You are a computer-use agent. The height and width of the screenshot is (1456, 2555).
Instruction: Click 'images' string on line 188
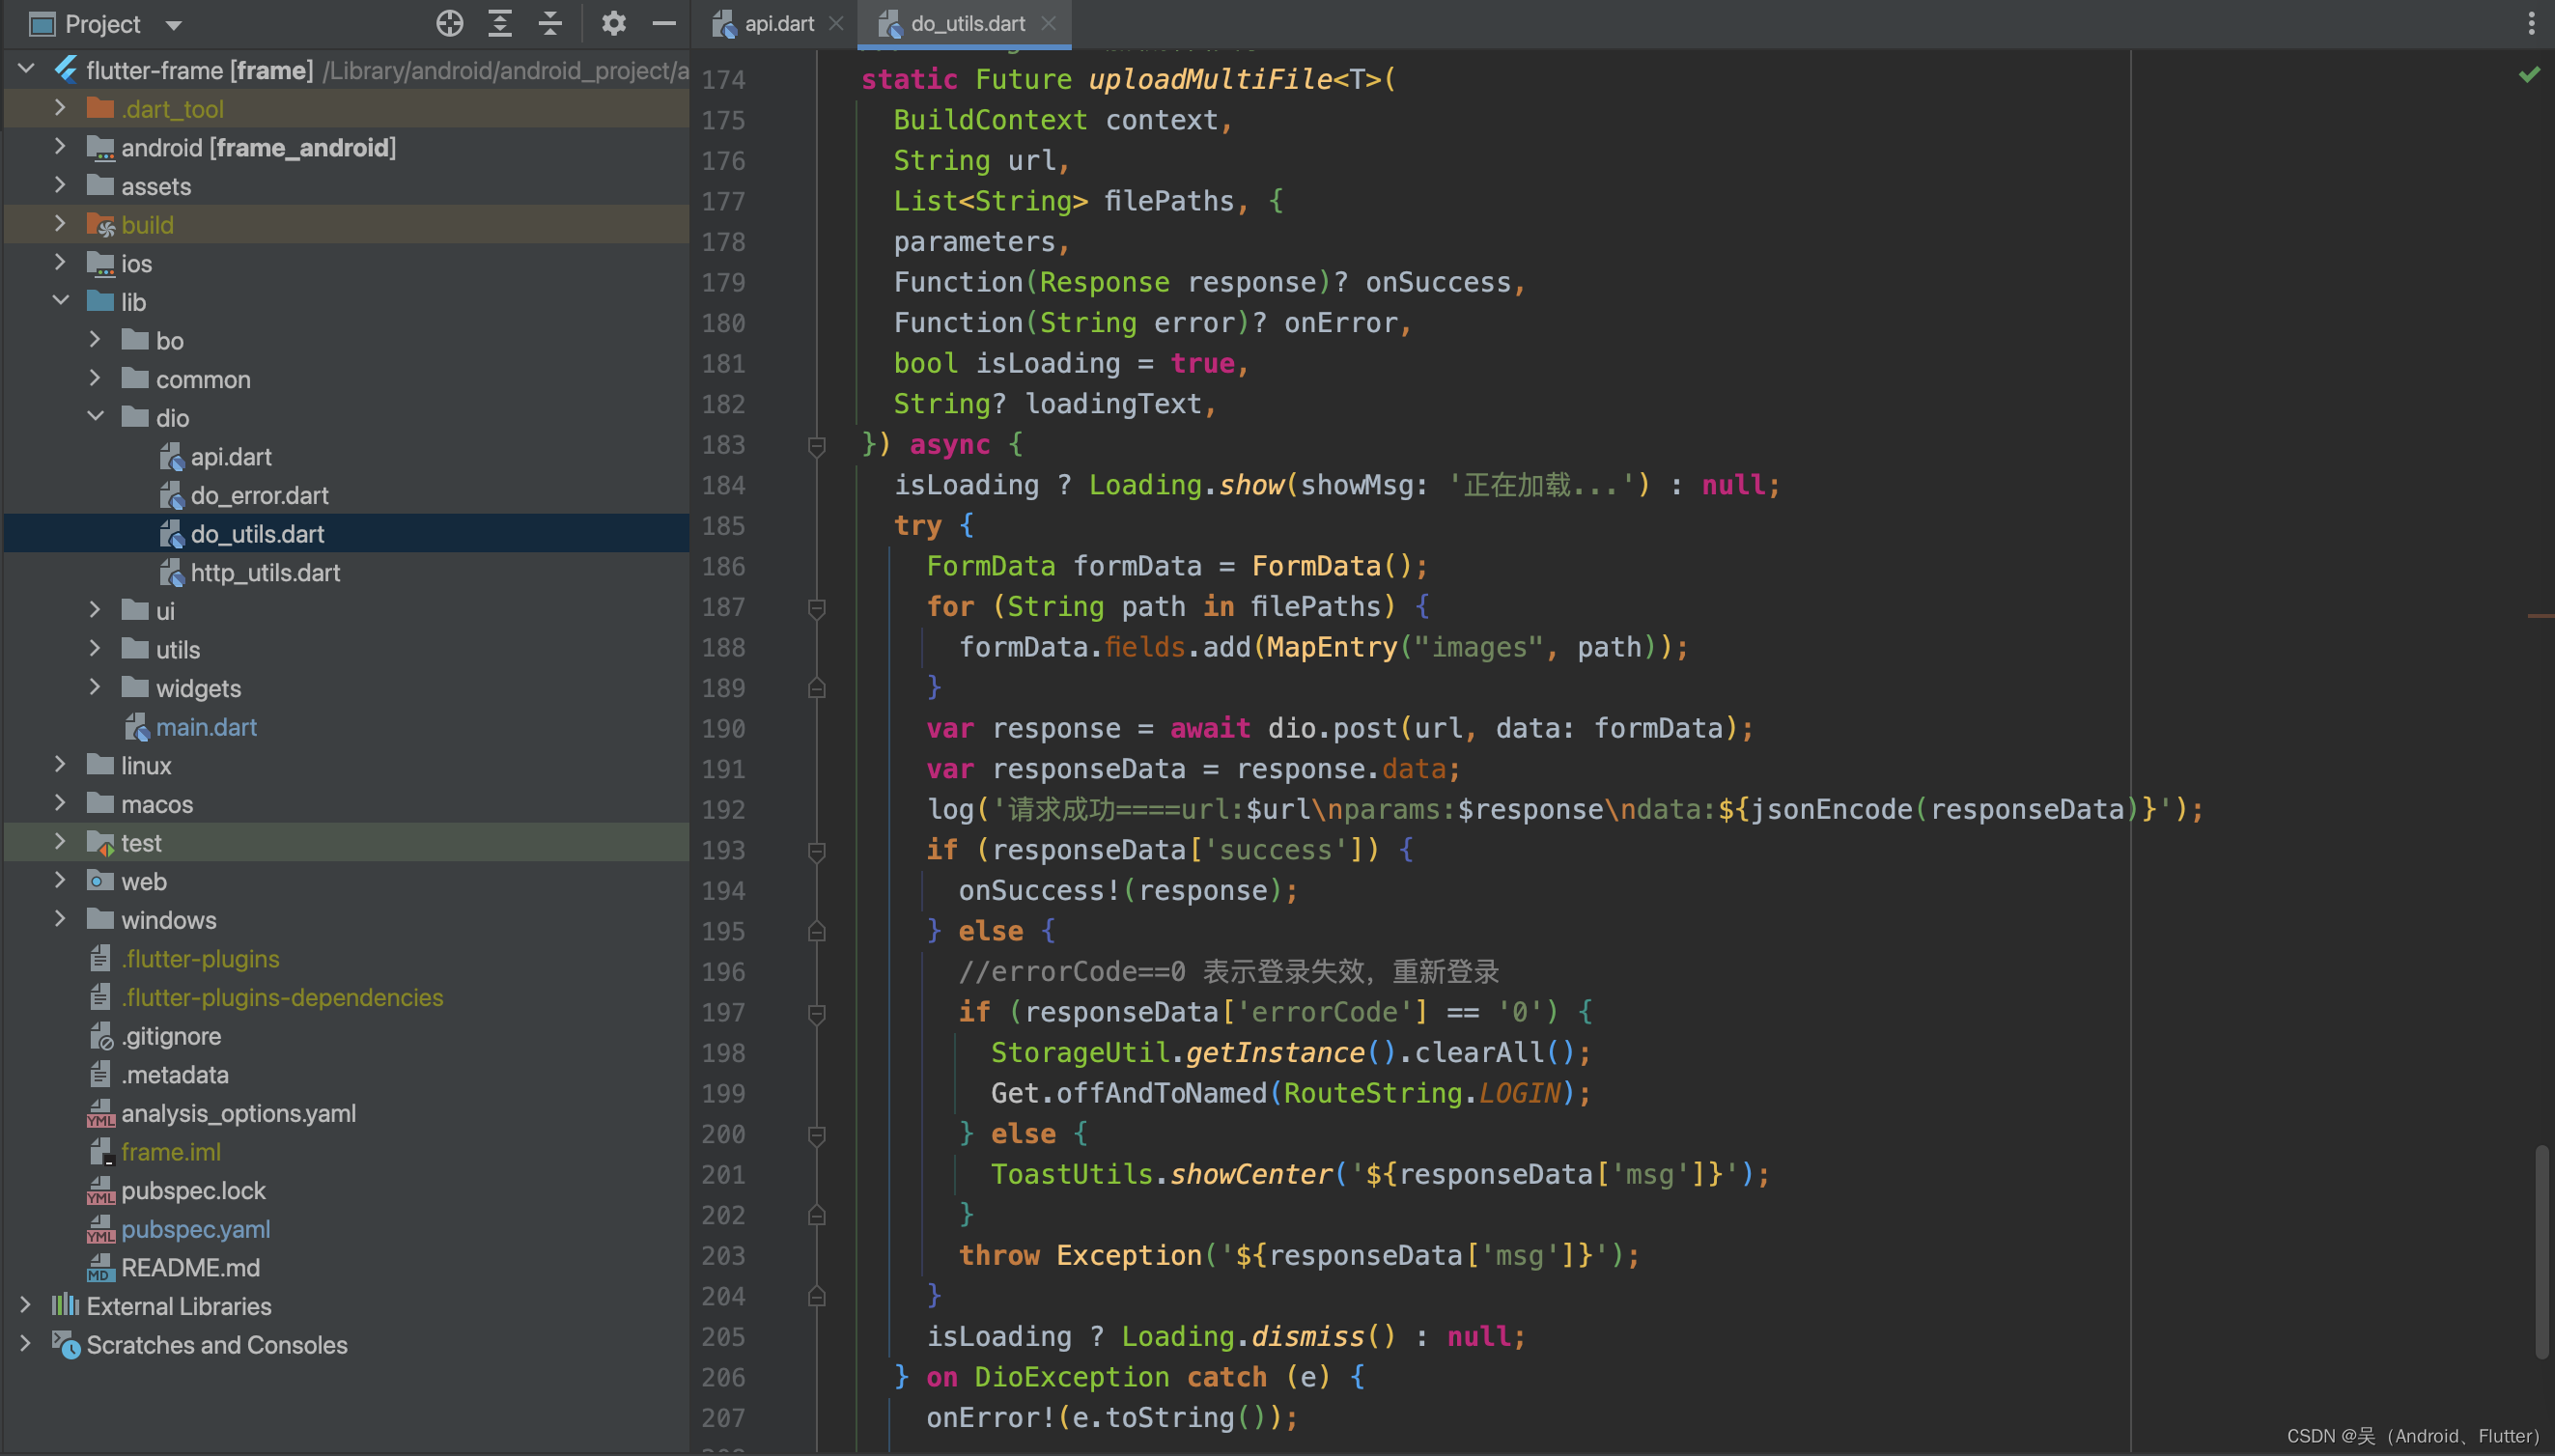[1479, 648]
